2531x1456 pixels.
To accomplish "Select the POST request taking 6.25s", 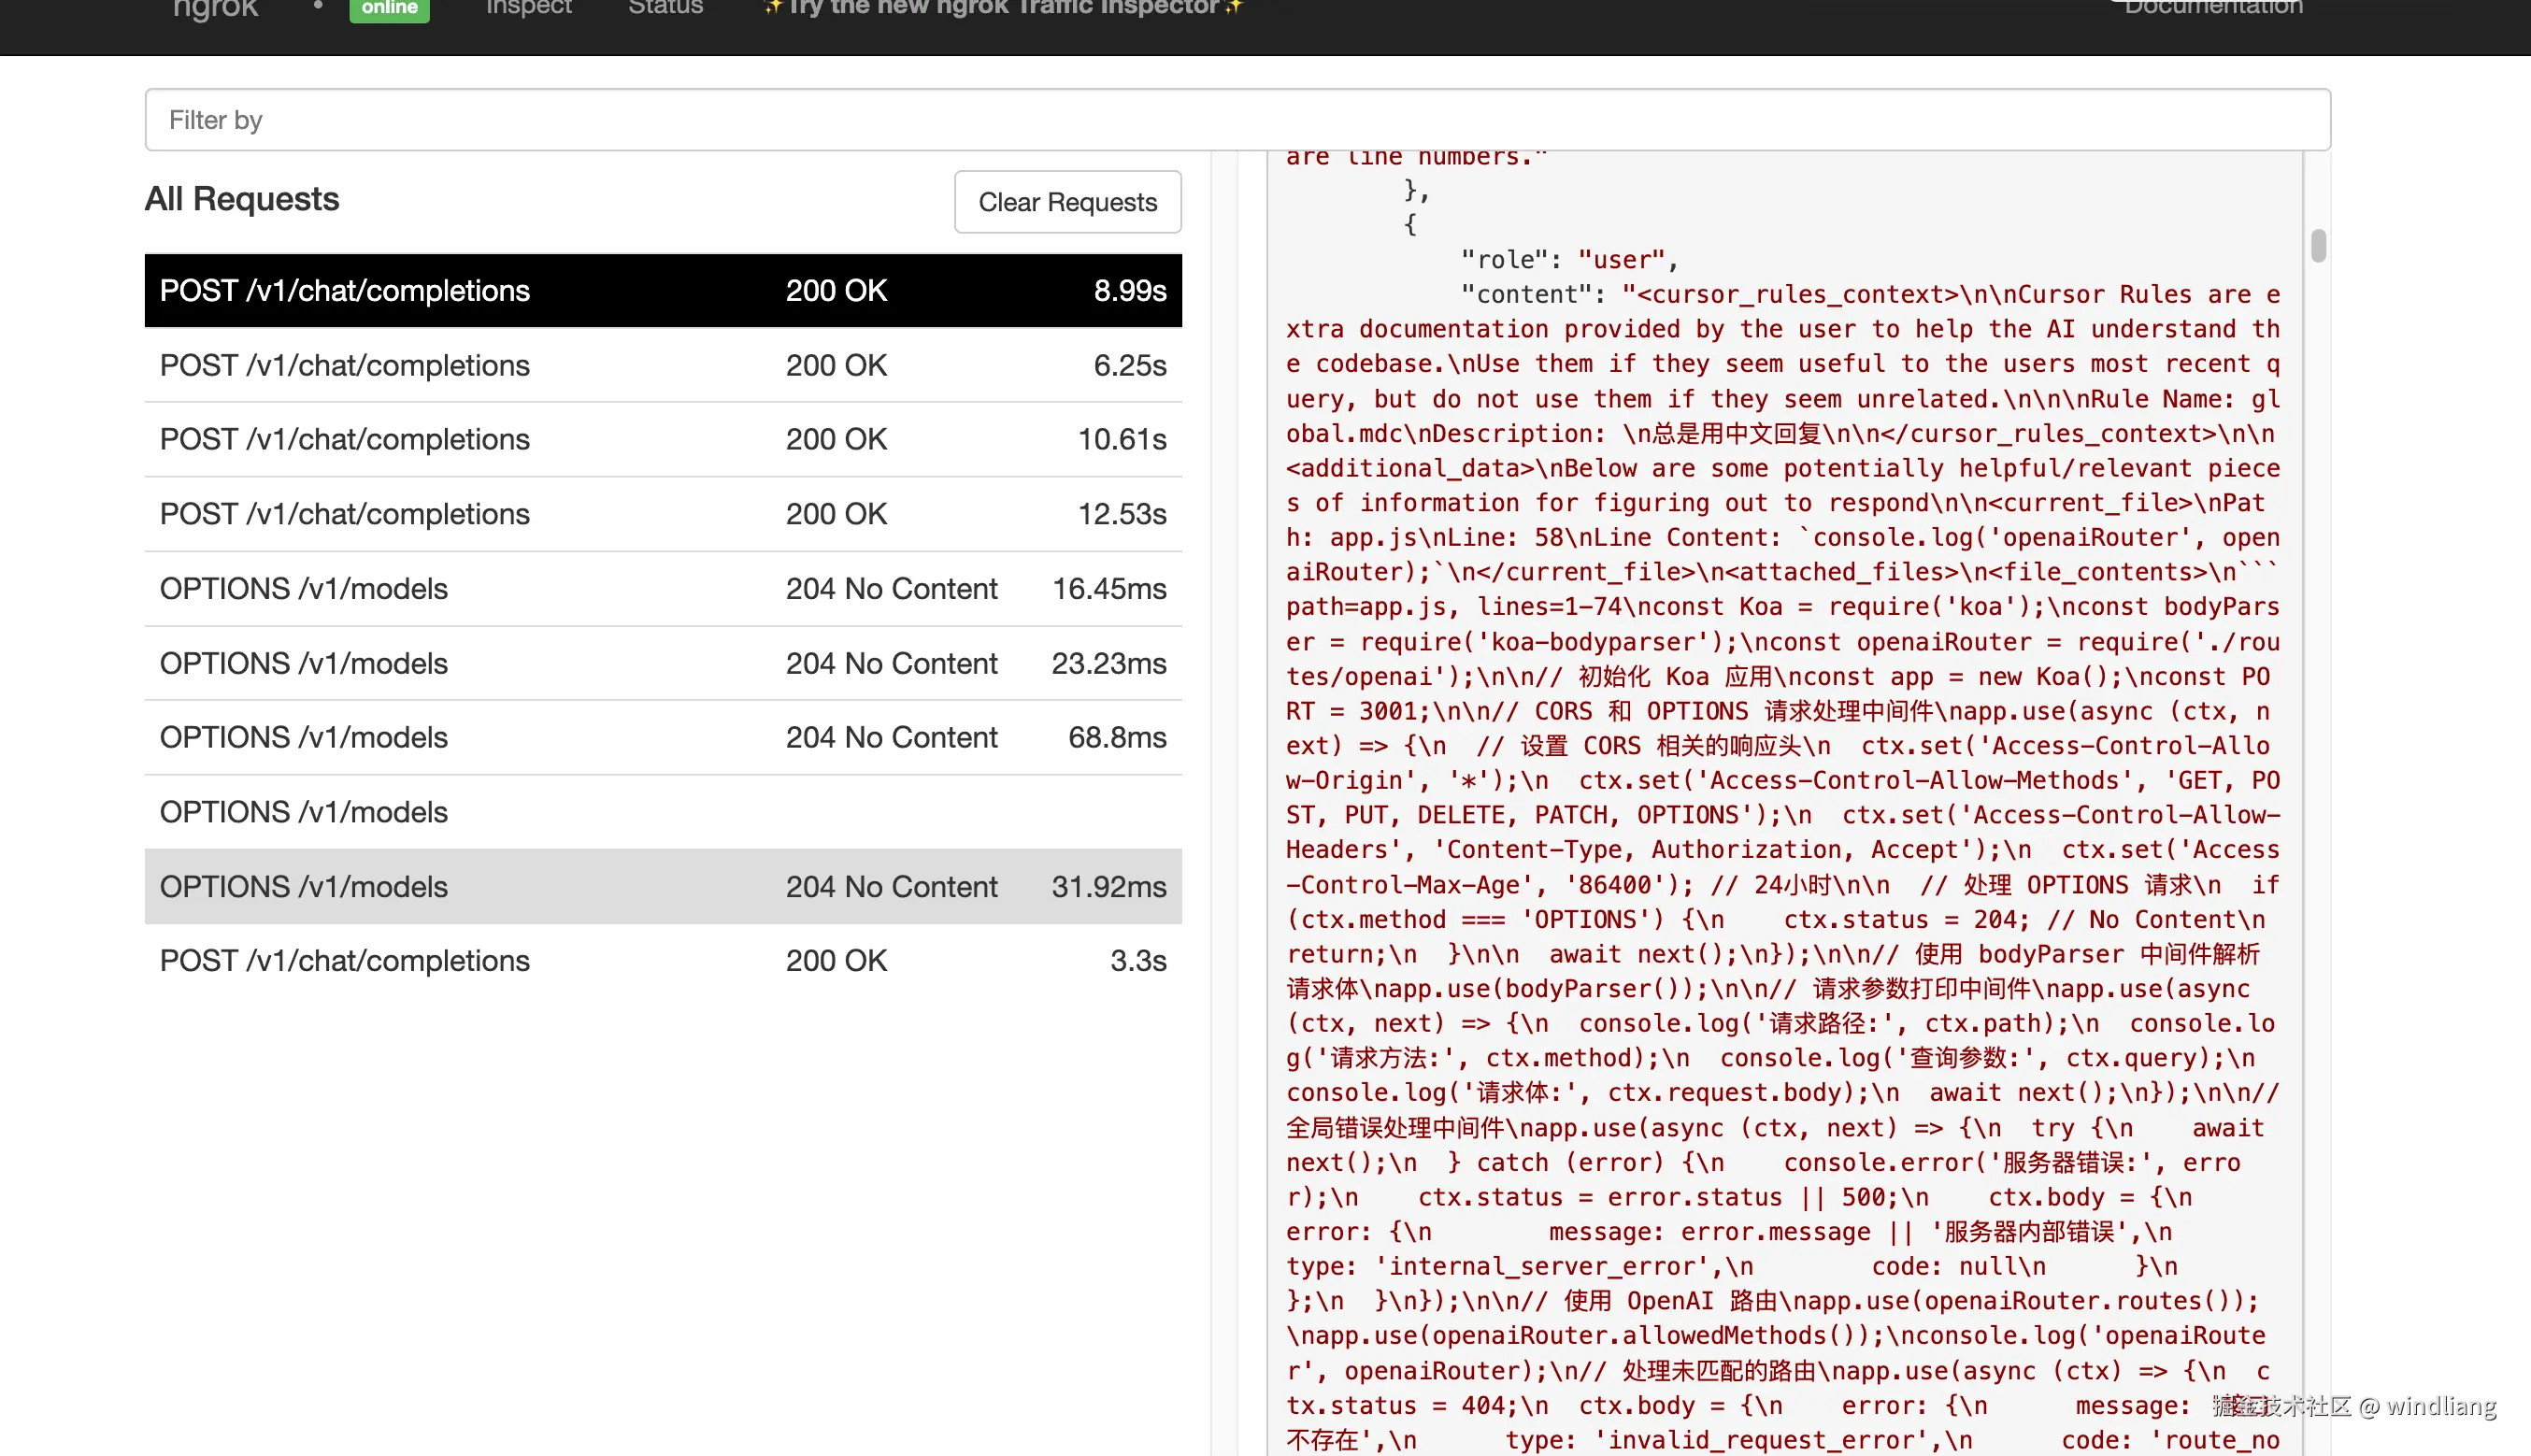I will [662, 365].
